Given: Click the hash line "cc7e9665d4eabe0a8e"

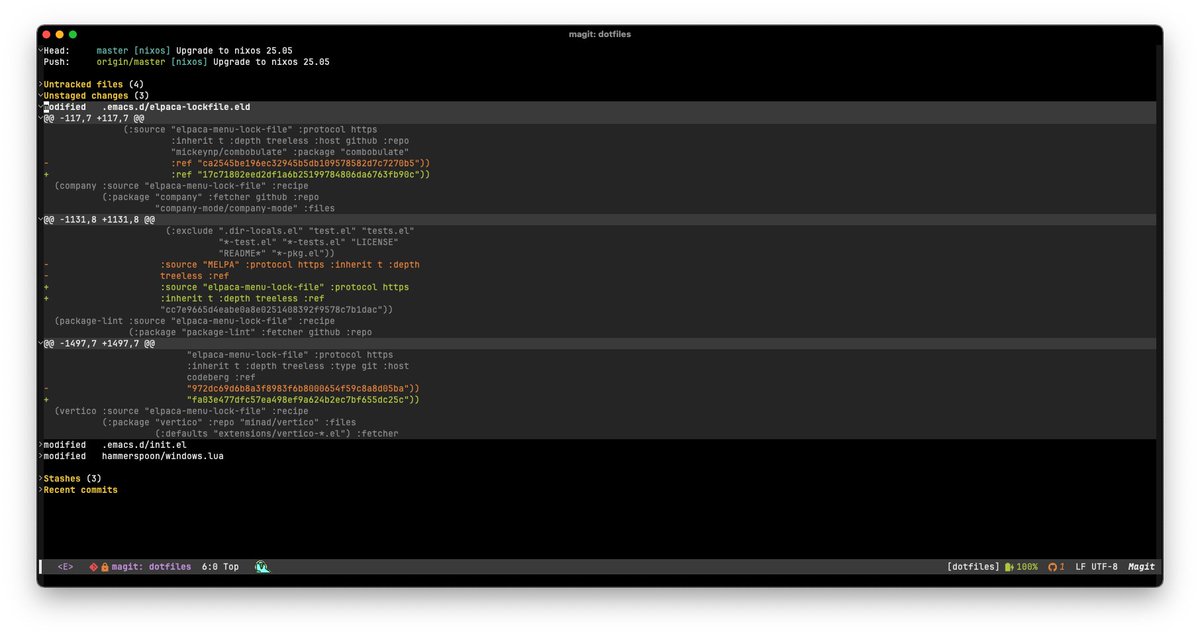Looking at the screenshot, I should 276,310.
